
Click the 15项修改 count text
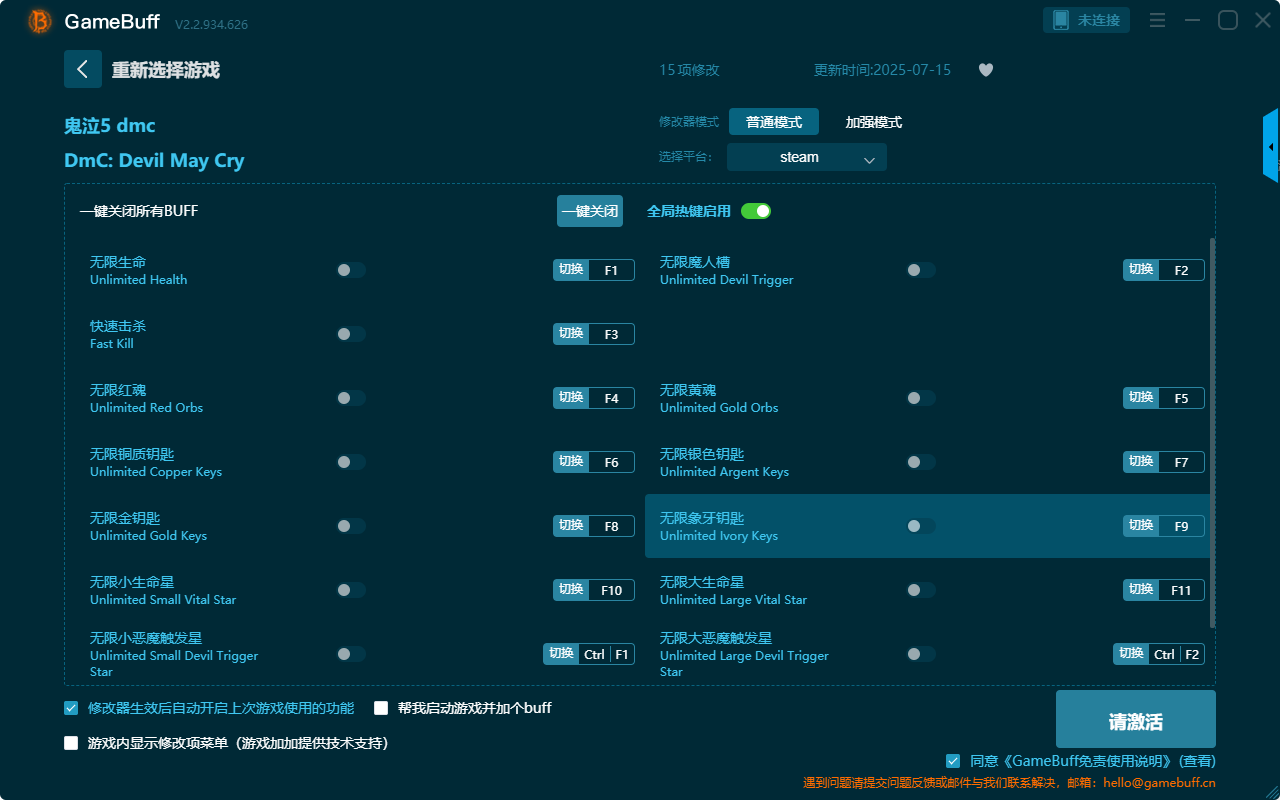pos(689,70)
